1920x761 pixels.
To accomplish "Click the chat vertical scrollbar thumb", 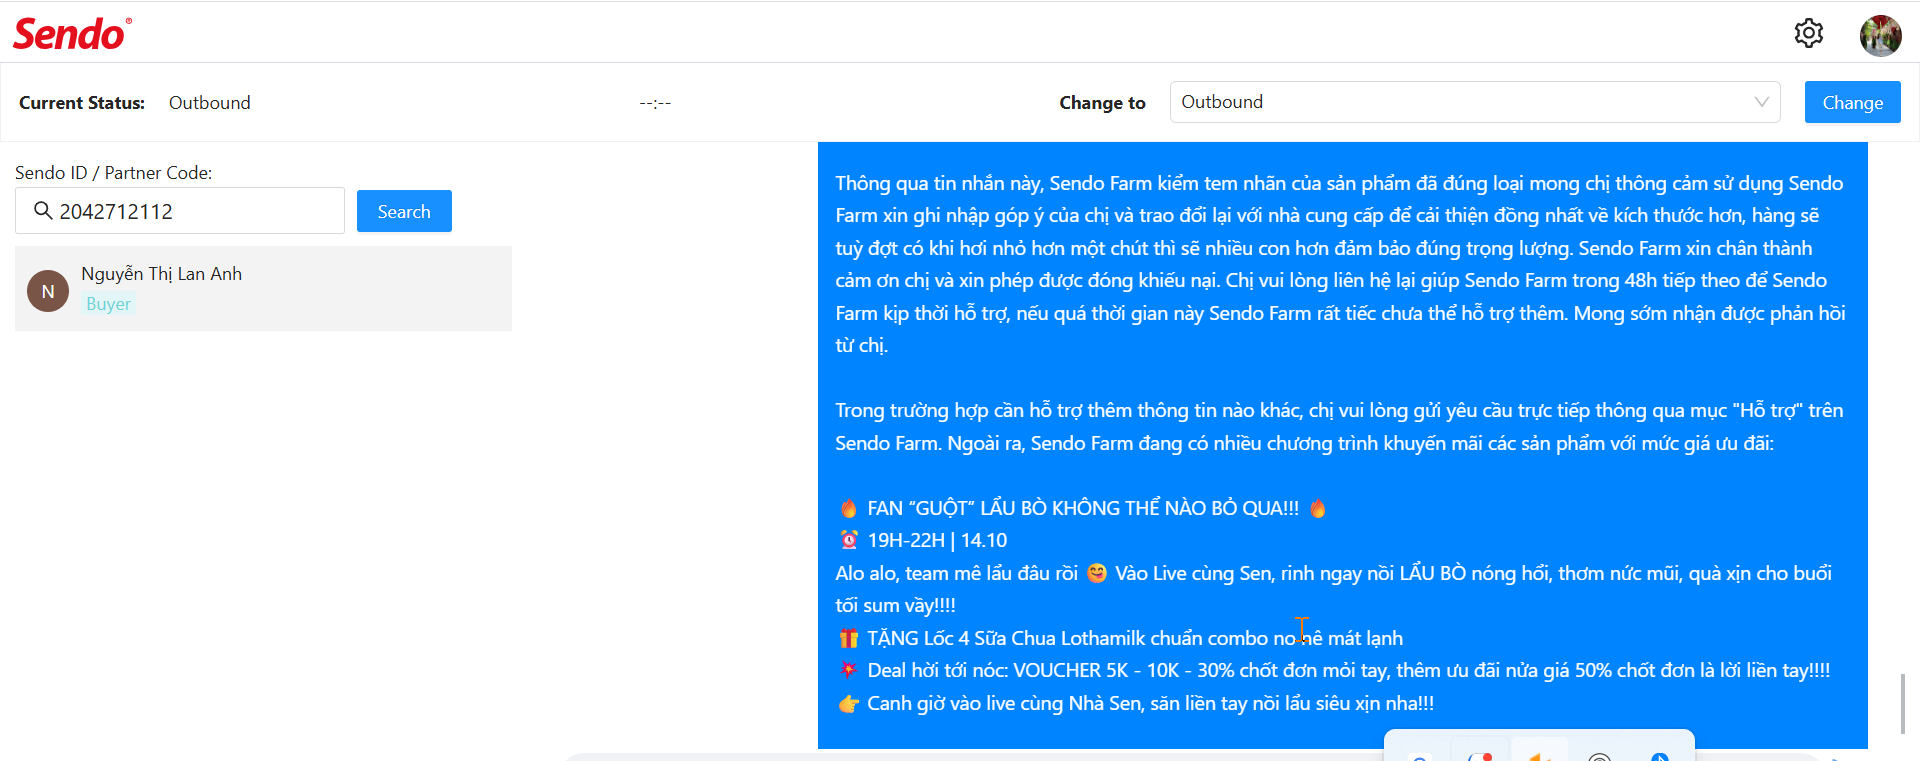I will (x=1902, y=703).
